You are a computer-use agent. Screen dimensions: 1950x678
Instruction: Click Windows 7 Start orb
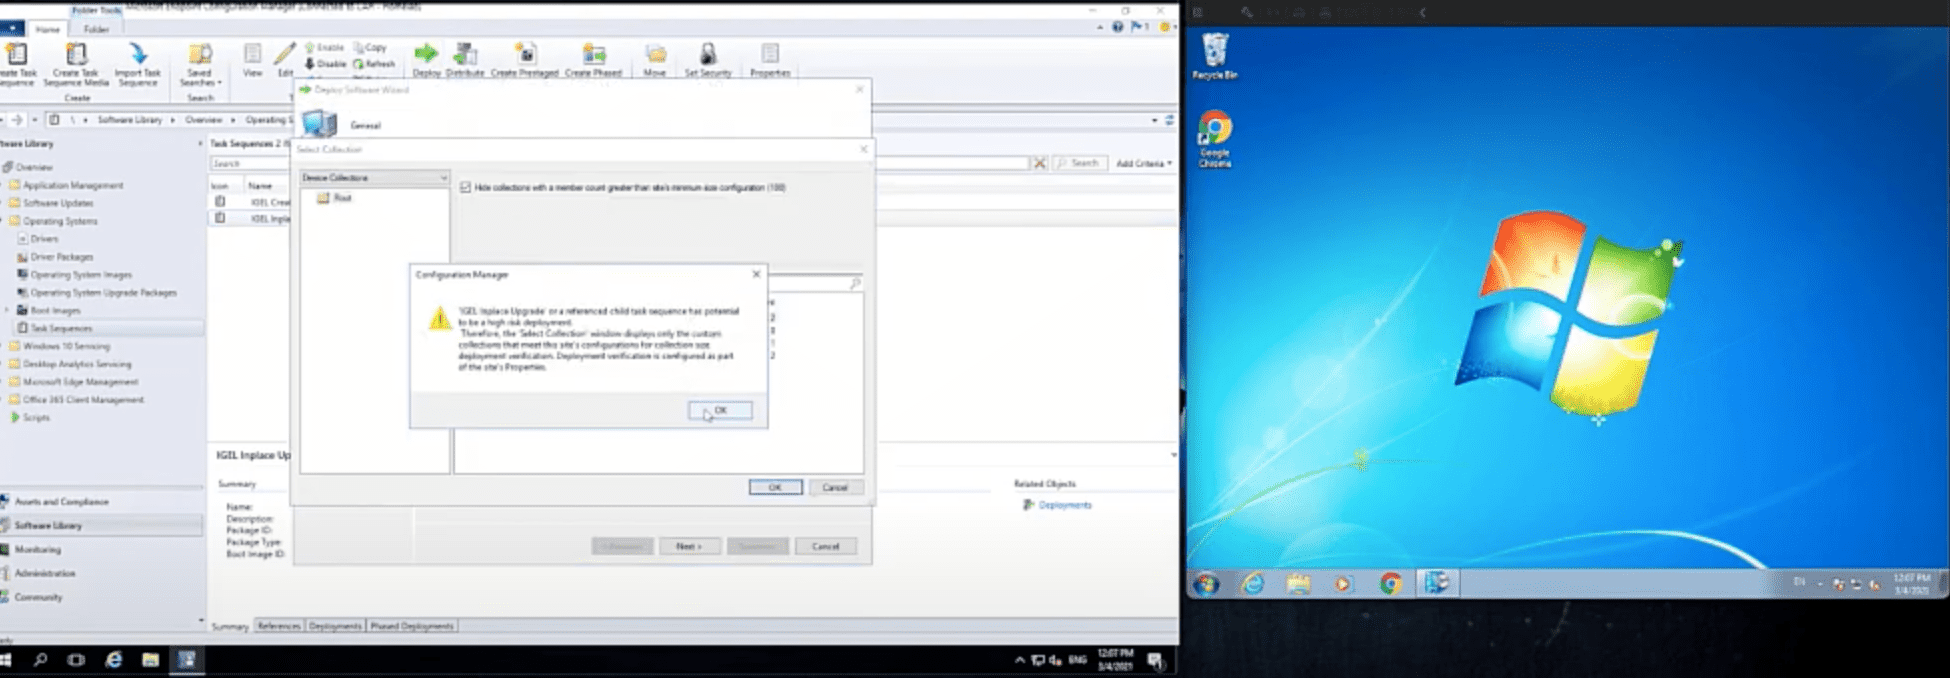coord(1206,584)
